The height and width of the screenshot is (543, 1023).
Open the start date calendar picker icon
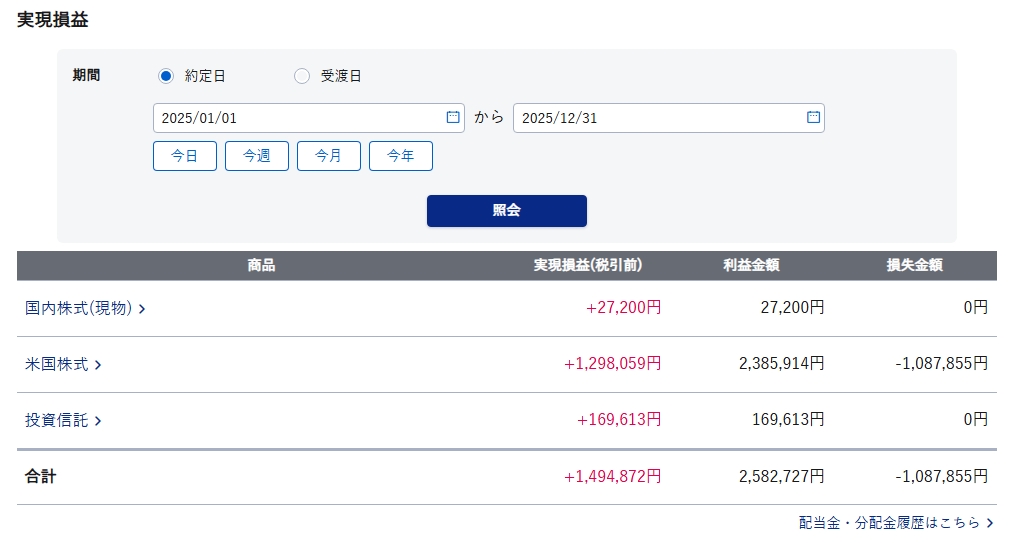point(453,117)
